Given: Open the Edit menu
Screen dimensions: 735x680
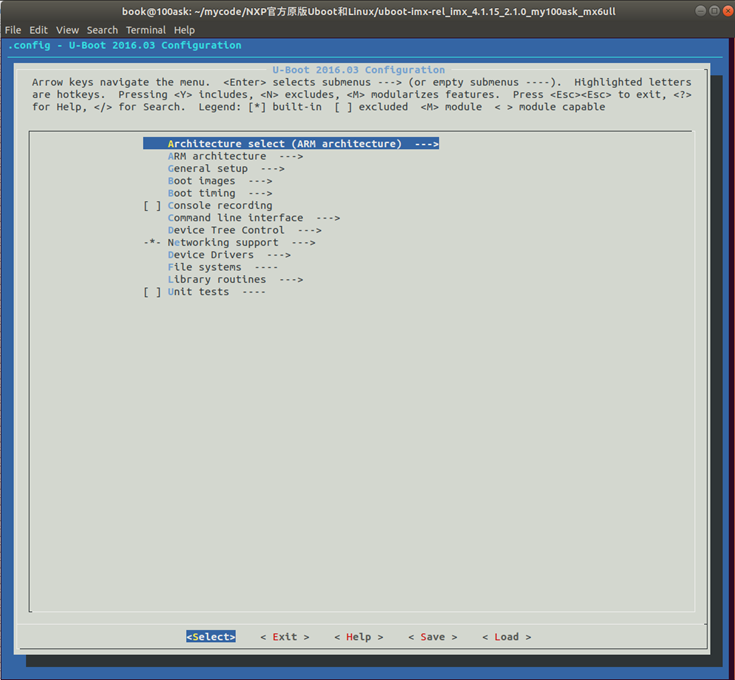Looking at the screenshot, I should tap(38, 30).
